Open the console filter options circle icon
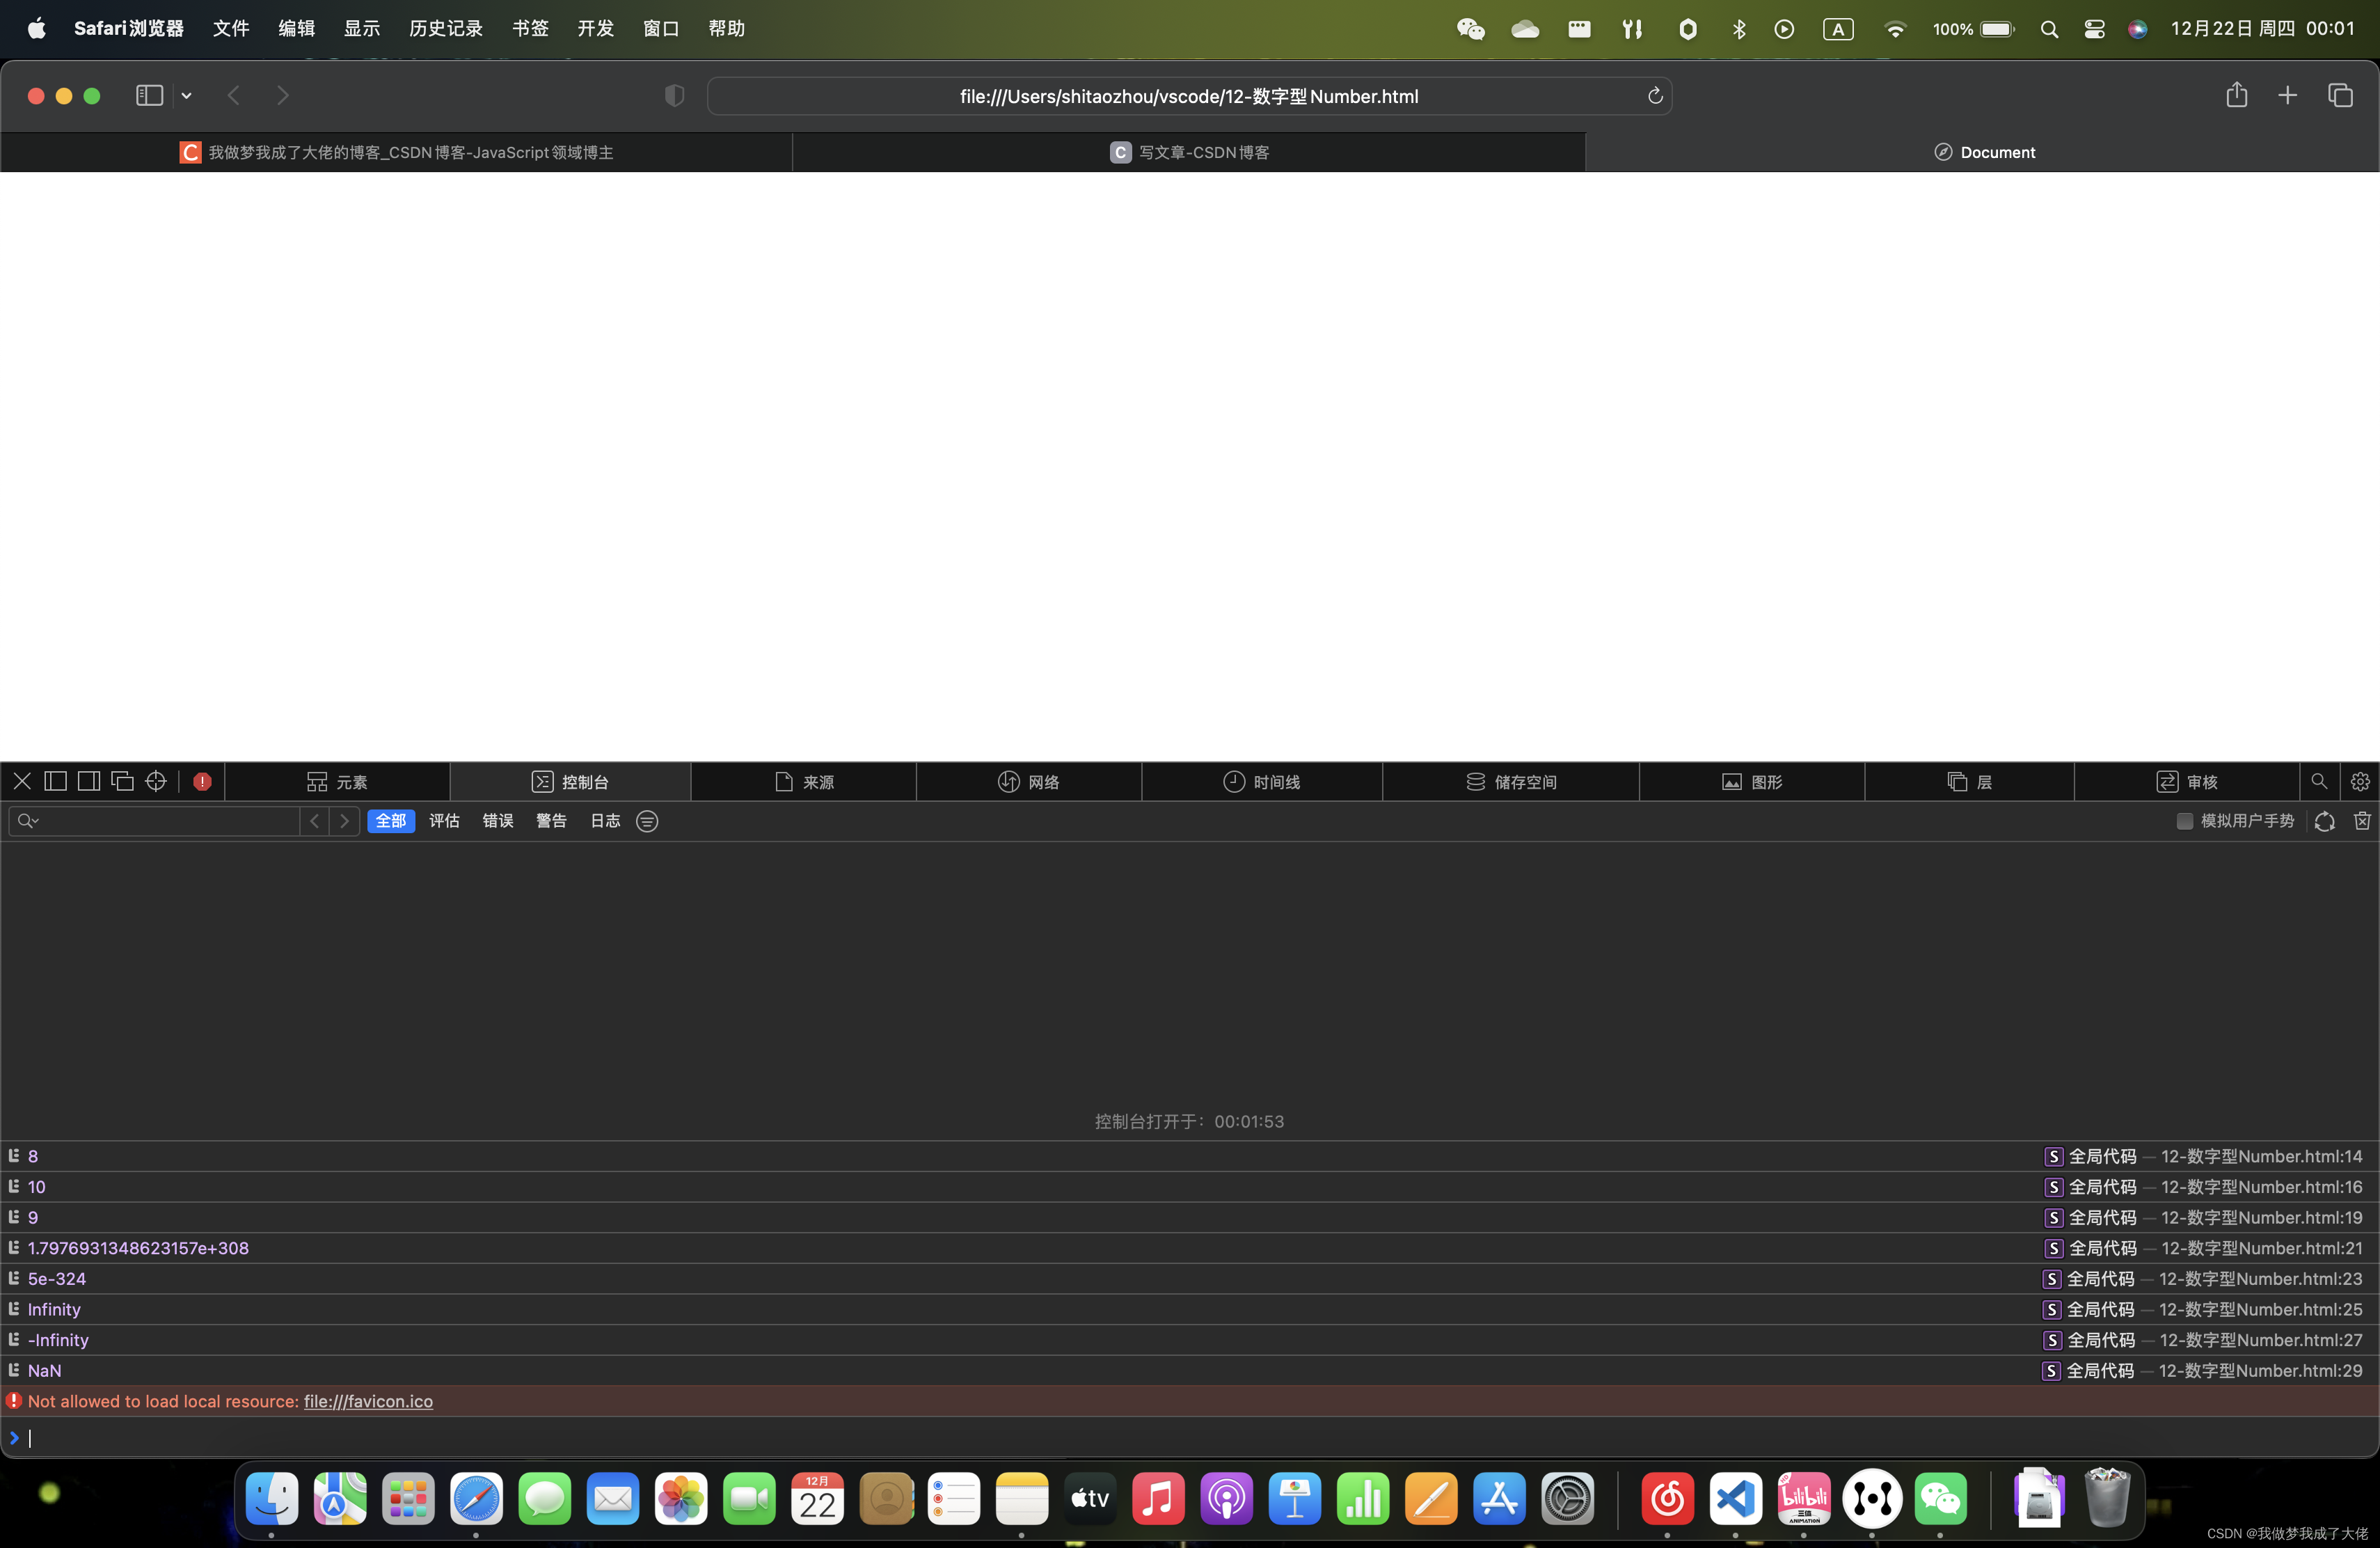Screen dimensions: 2380x1548 647,821
